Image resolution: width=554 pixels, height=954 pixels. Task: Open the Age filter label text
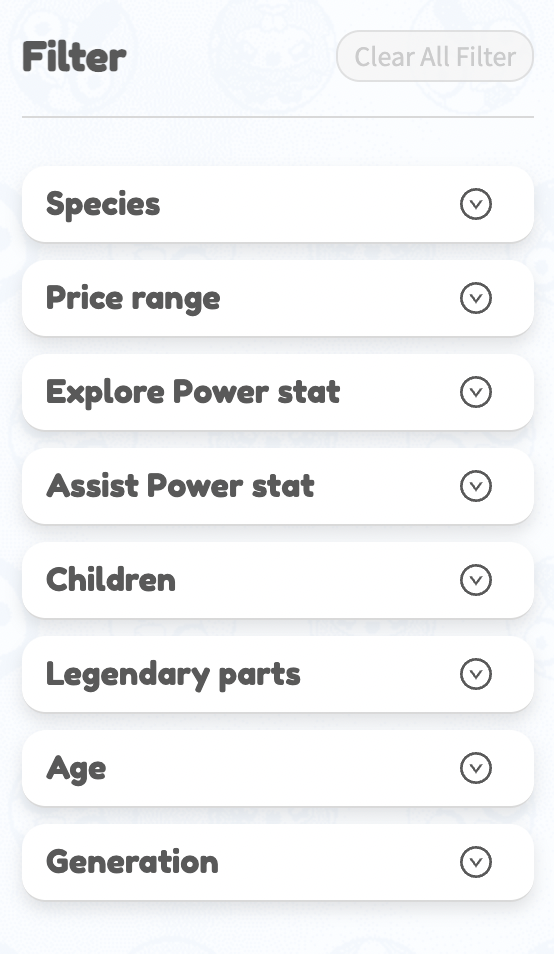tap(76, 769)
